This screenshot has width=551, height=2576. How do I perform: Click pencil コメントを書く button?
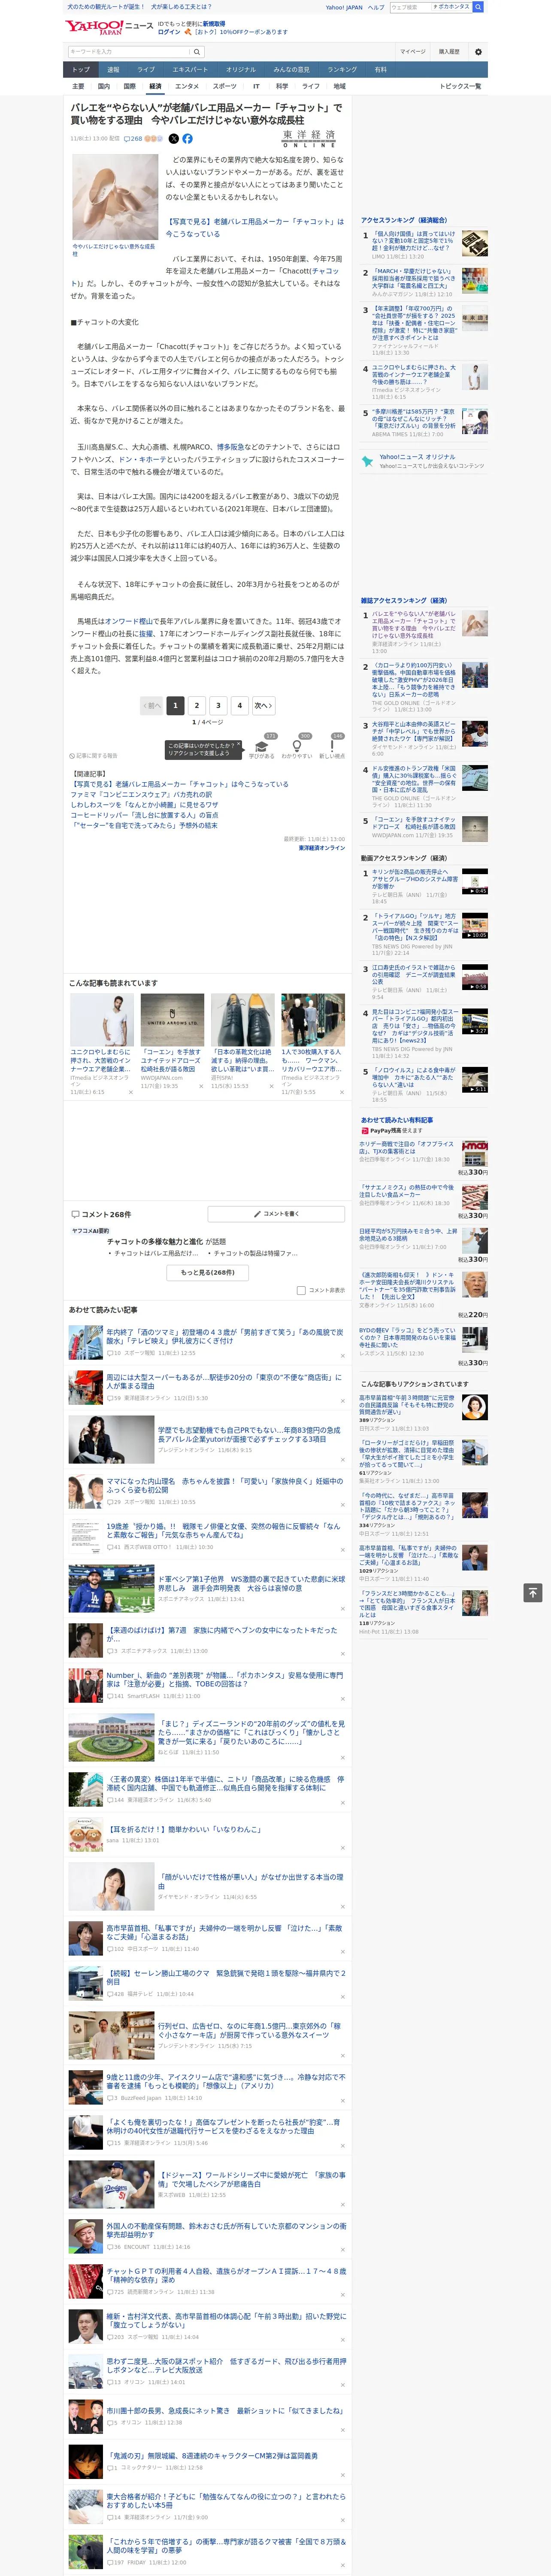pos(276,1214)
